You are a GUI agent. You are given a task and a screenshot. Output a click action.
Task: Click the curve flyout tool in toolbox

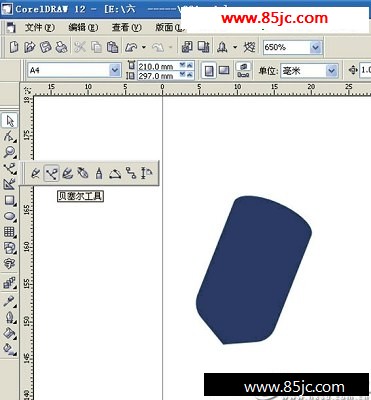(x=10, y=168)
